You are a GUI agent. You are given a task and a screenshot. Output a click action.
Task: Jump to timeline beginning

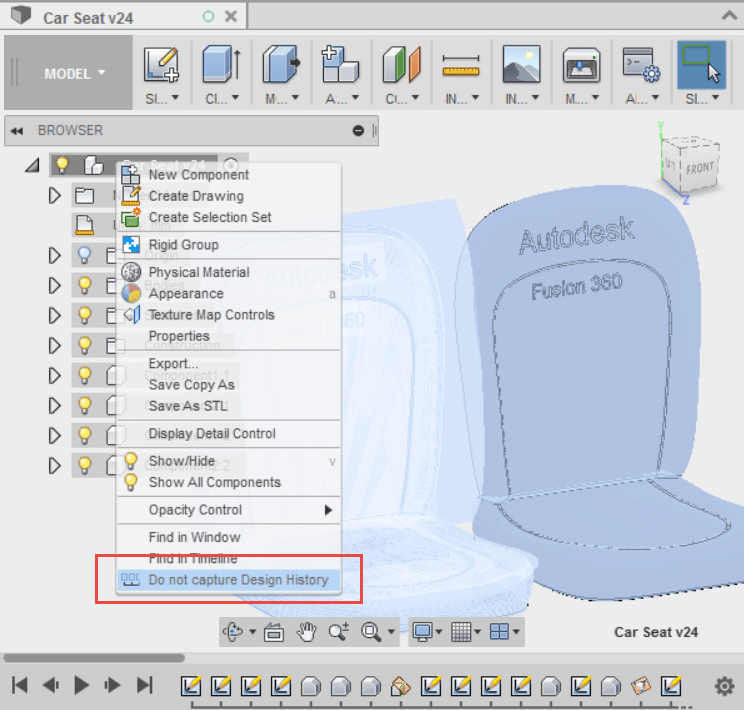19,685
